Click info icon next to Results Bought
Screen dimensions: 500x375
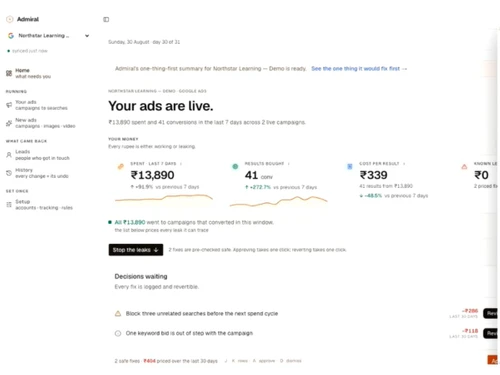[x=289, y=164]
